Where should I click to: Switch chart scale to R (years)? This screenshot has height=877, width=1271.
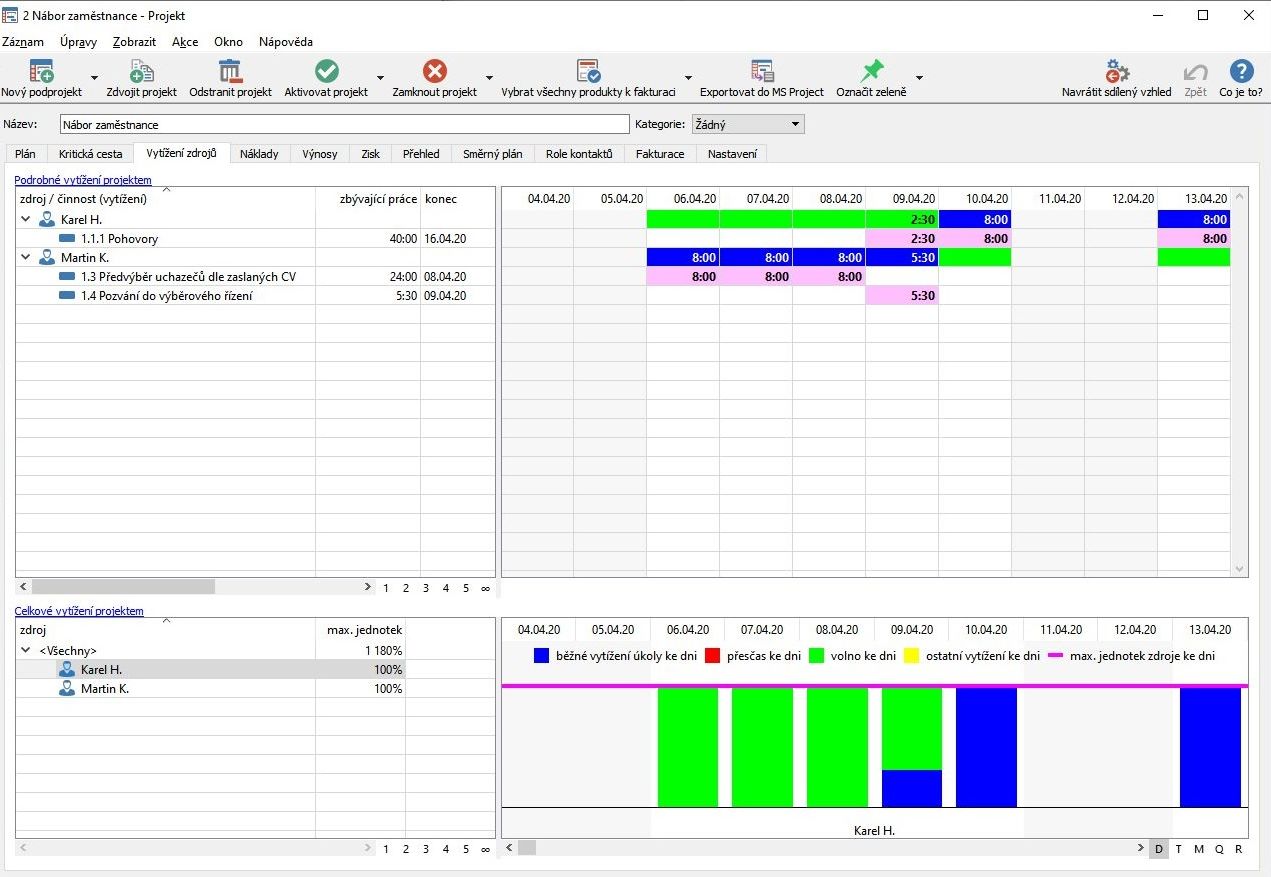(x=1238, y=849)
